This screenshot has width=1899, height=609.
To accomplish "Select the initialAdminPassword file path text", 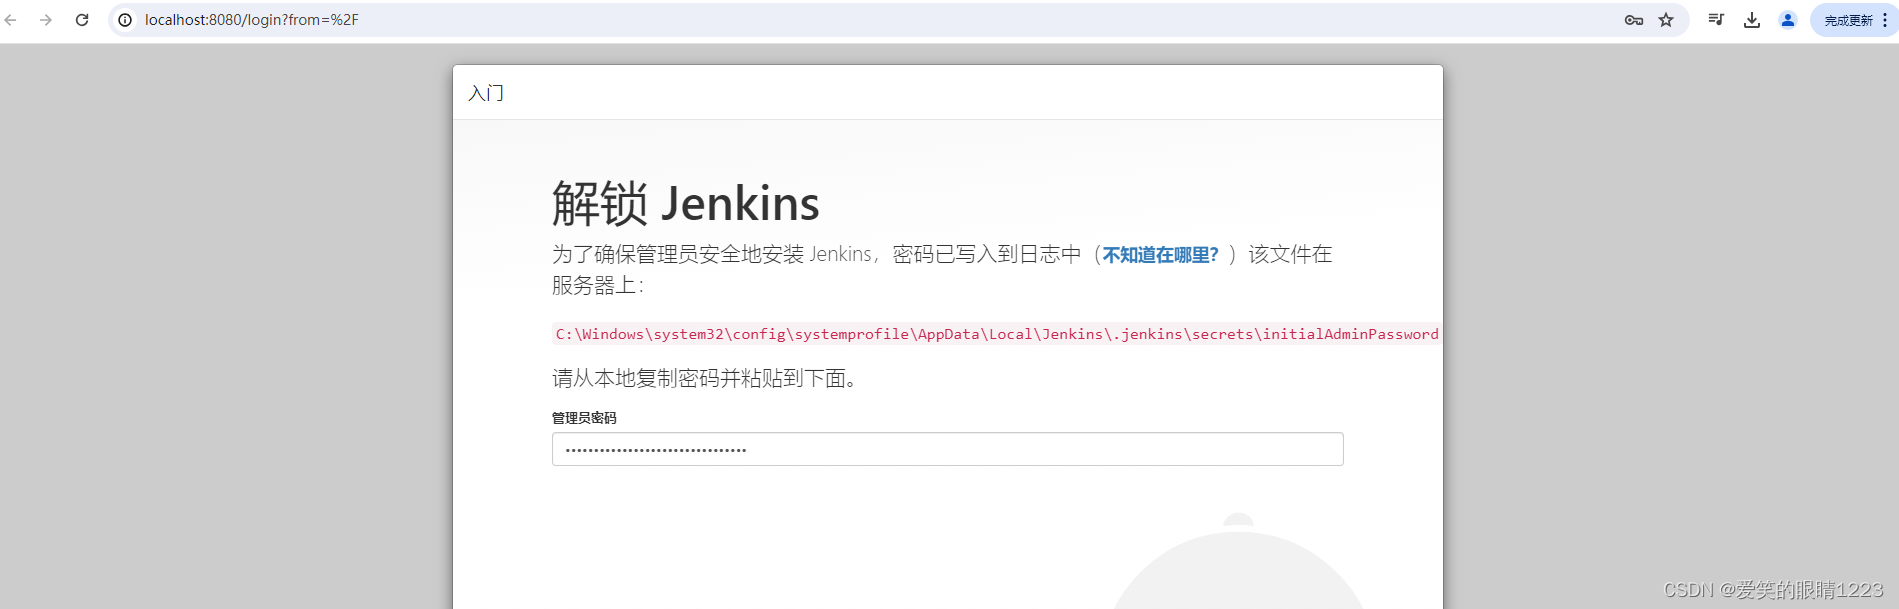I will (997, 334).
